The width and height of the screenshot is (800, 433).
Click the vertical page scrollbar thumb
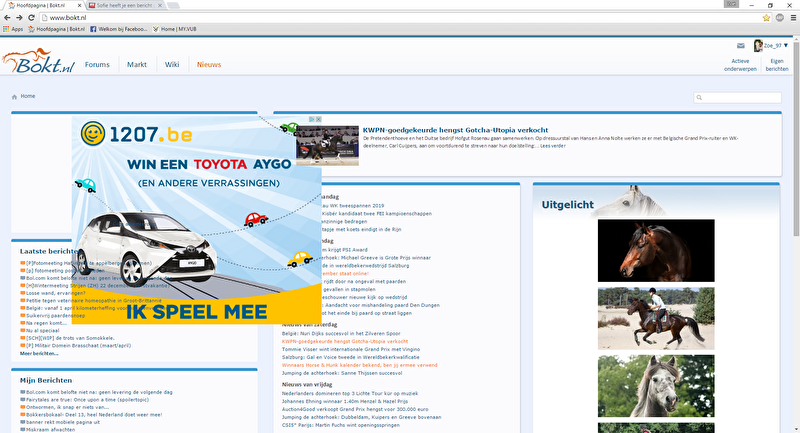[796, 138]
